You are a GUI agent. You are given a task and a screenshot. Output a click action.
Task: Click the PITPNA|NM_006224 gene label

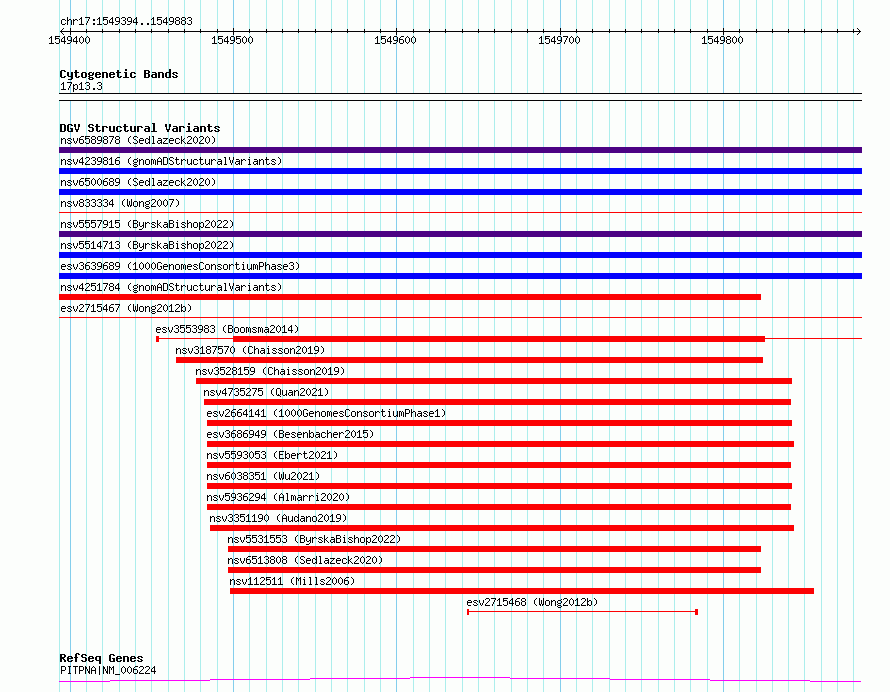point(108,670)
